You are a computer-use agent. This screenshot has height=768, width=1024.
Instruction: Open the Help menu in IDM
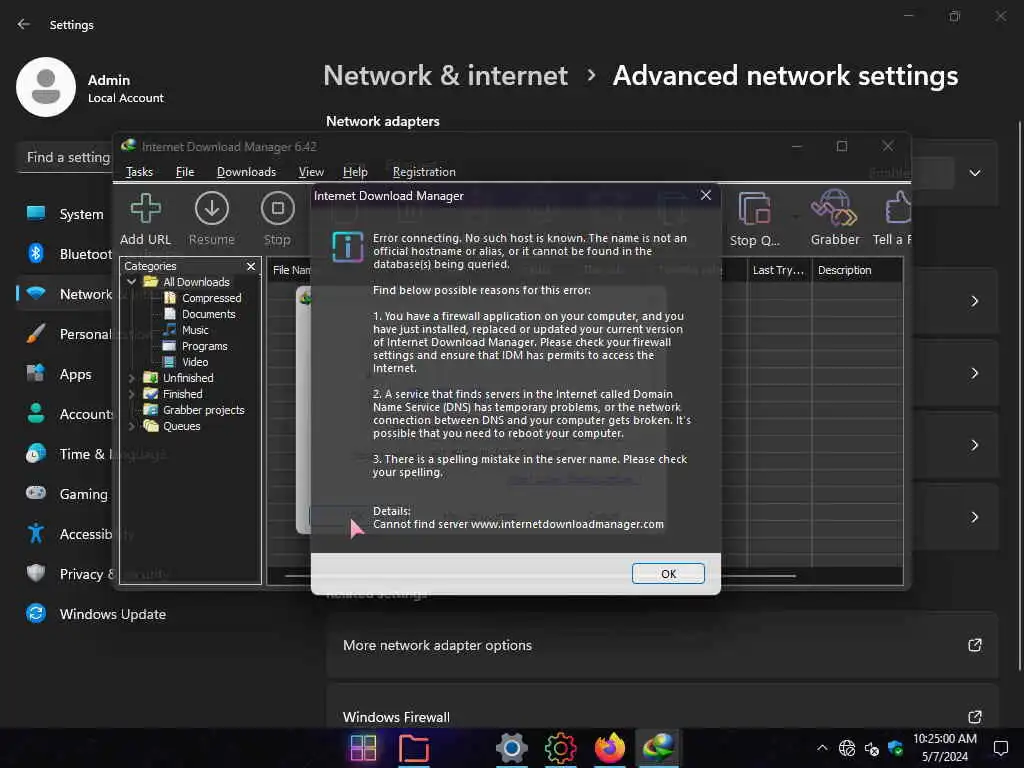pyautogui.click(x=355, y=172)
